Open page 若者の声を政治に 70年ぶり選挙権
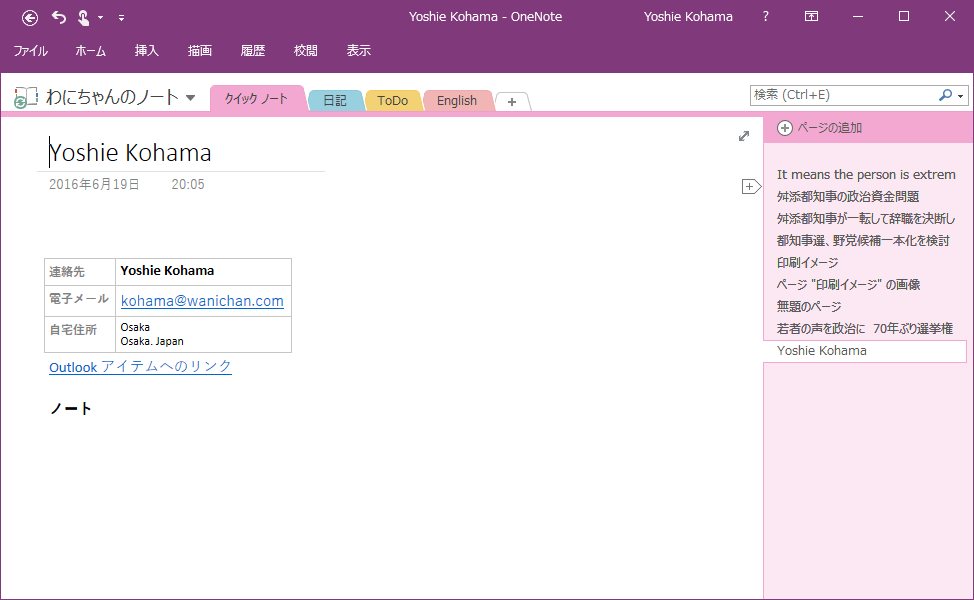This screenshot has height=600, width=974. (x=865, y=329)
